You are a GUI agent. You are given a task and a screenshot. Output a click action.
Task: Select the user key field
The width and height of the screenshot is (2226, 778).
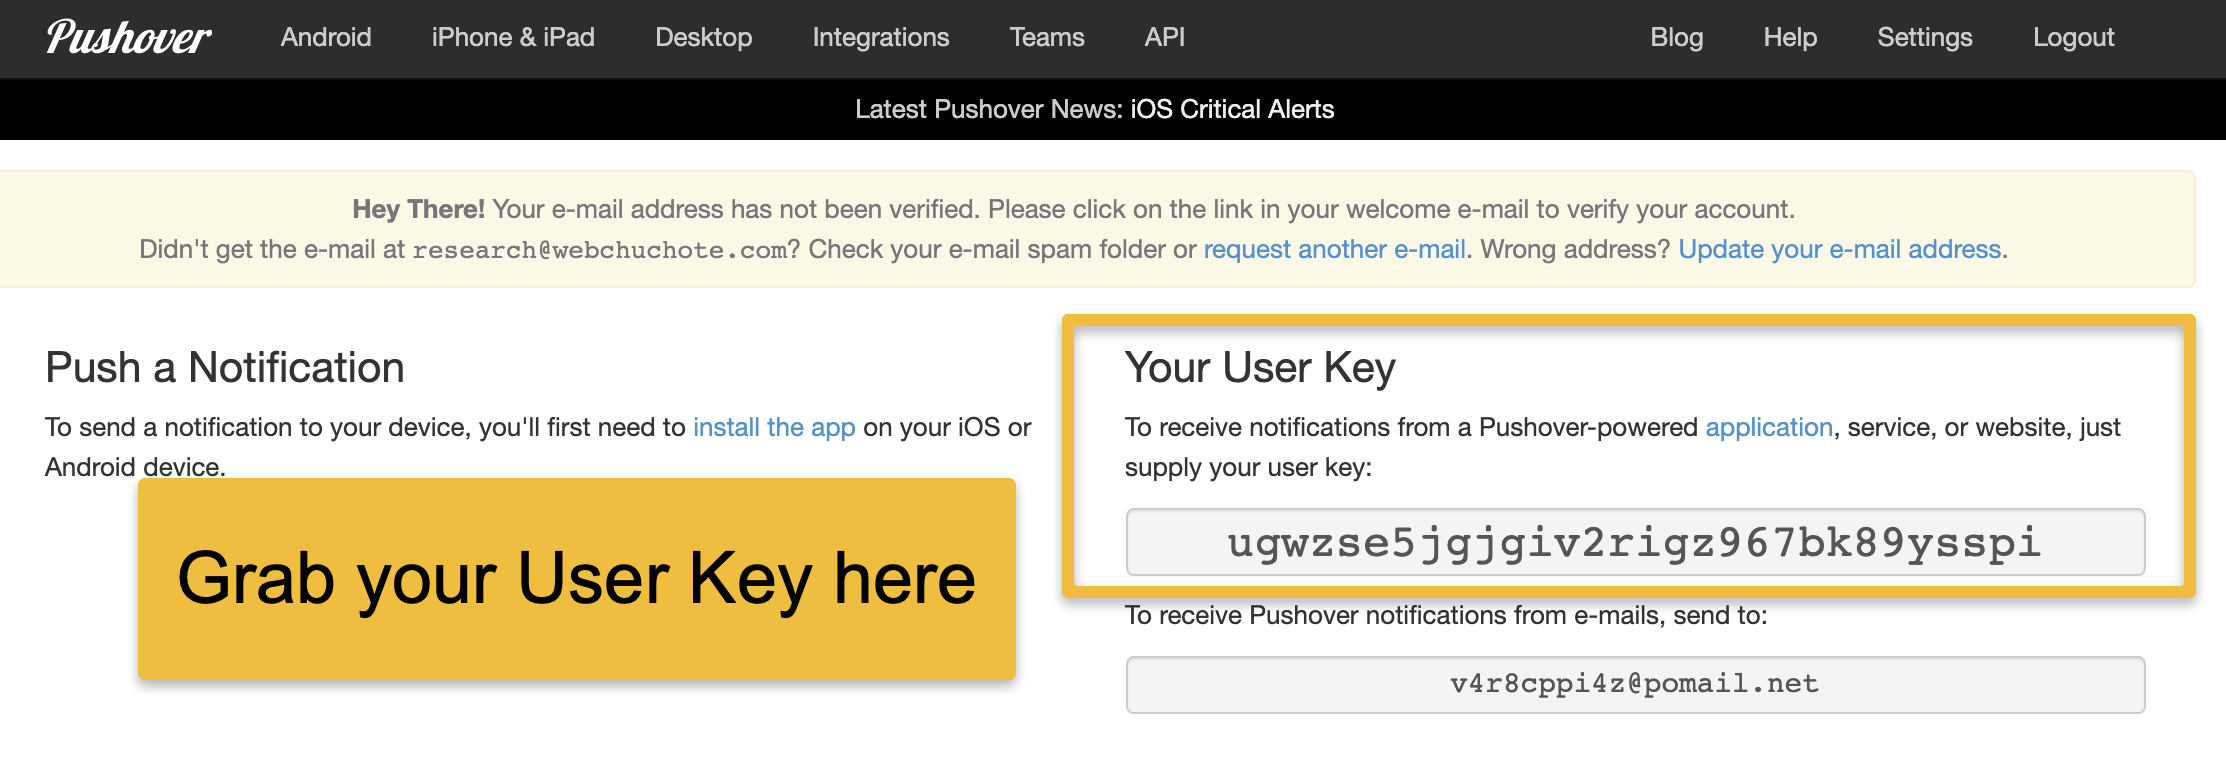[1635, 542]
